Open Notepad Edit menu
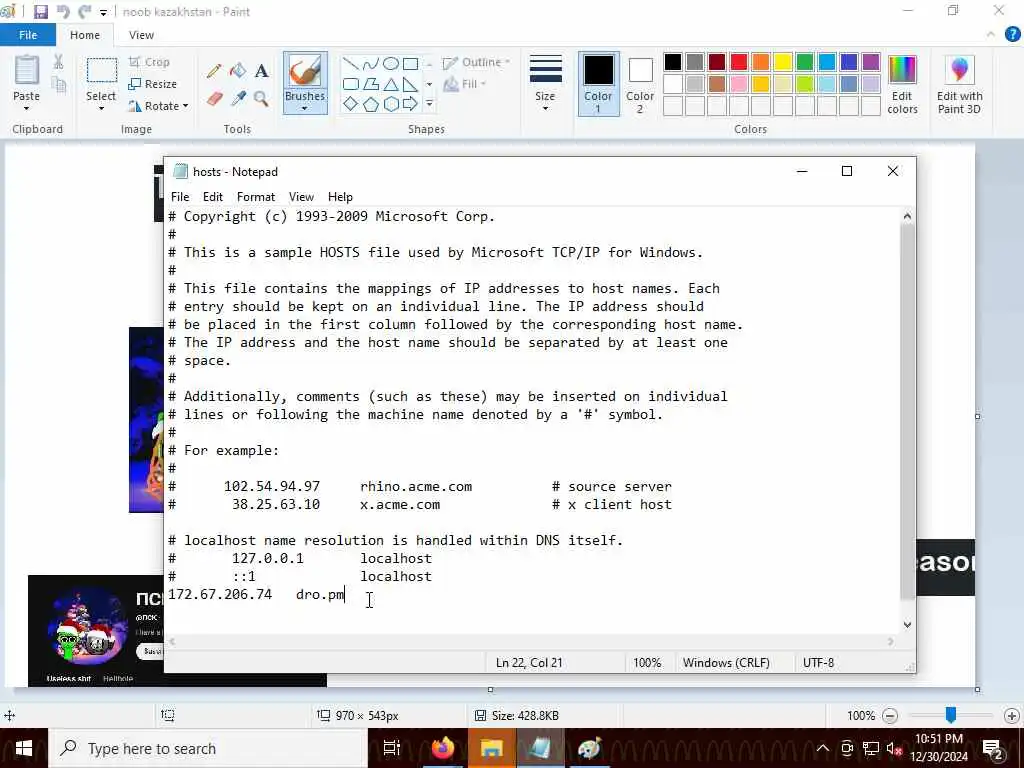The height and width of the screenshot is (768, 1024). pos(212,197)
